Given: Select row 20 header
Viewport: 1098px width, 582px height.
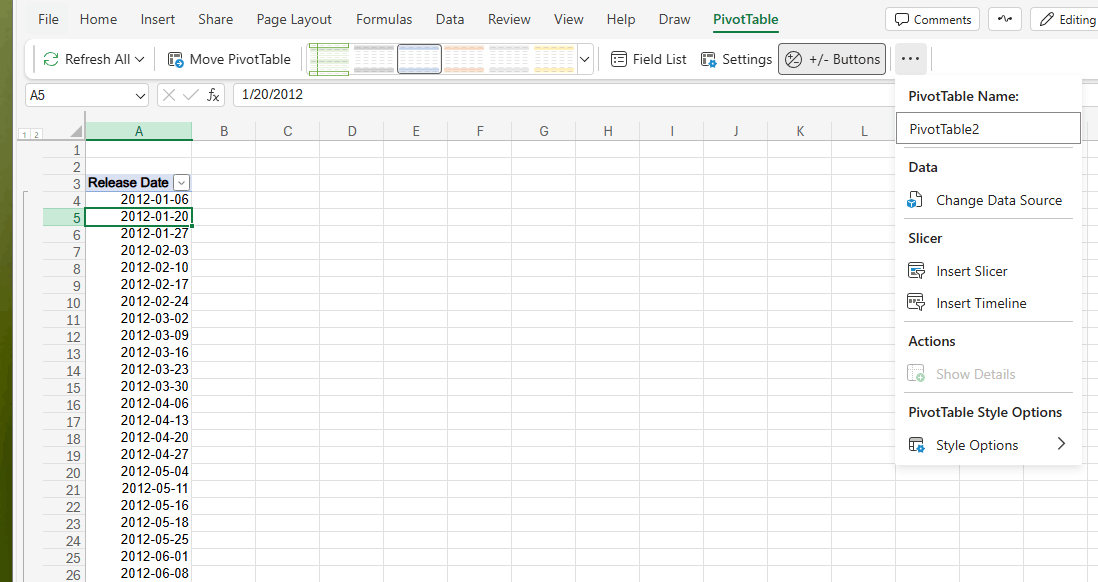Looking at the screenshot, I should (x=64, y=473).
